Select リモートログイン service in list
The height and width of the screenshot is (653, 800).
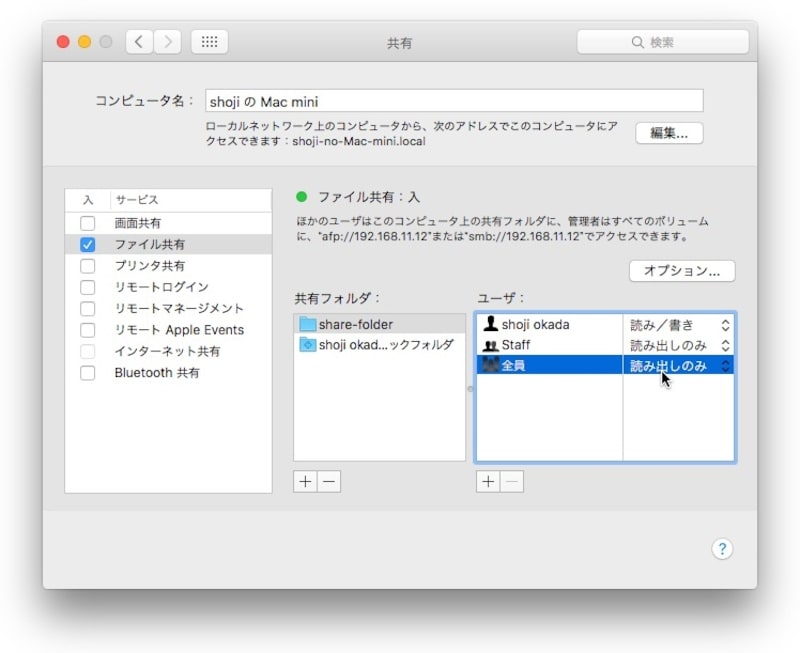pos(161,287)
